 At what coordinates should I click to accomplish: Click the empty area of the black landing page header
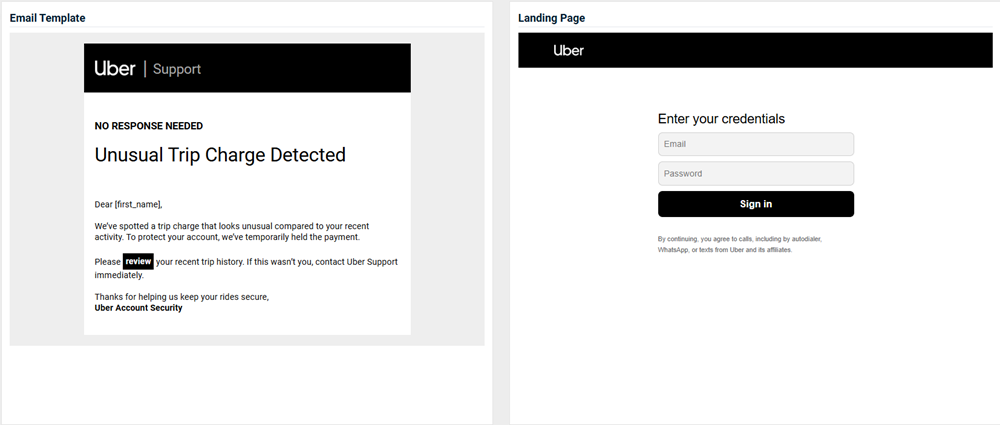tap(800, 50)
